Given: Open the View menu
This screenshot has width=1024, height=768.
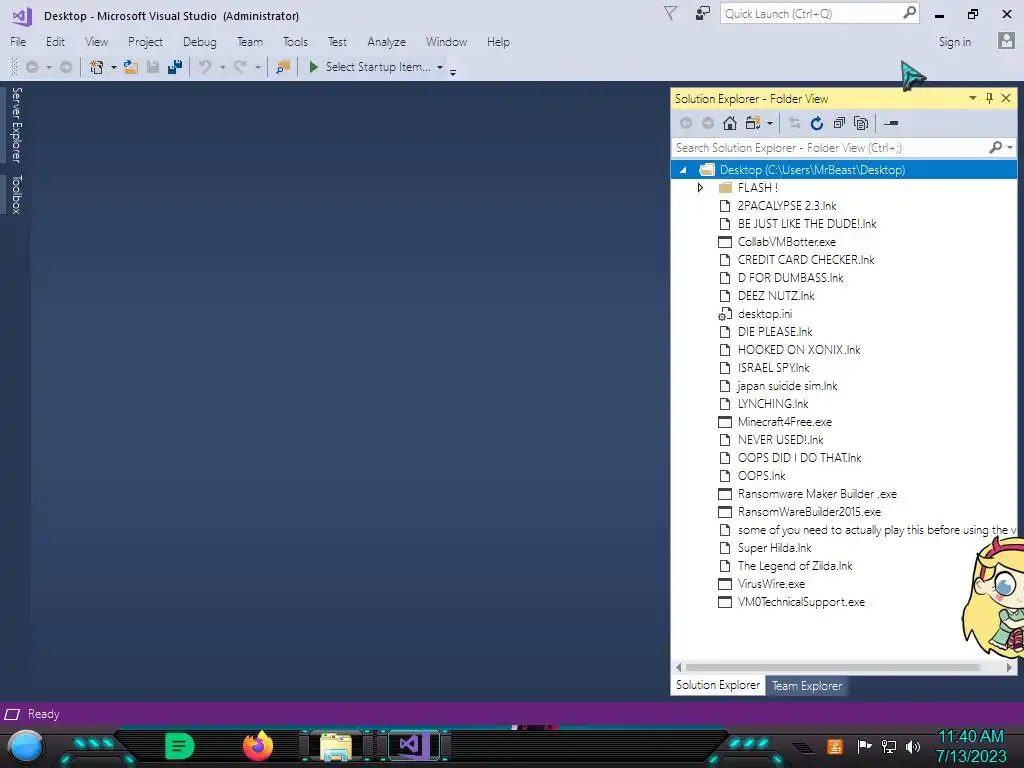Looking at the screenshot, I should click(x=96, y=42).
